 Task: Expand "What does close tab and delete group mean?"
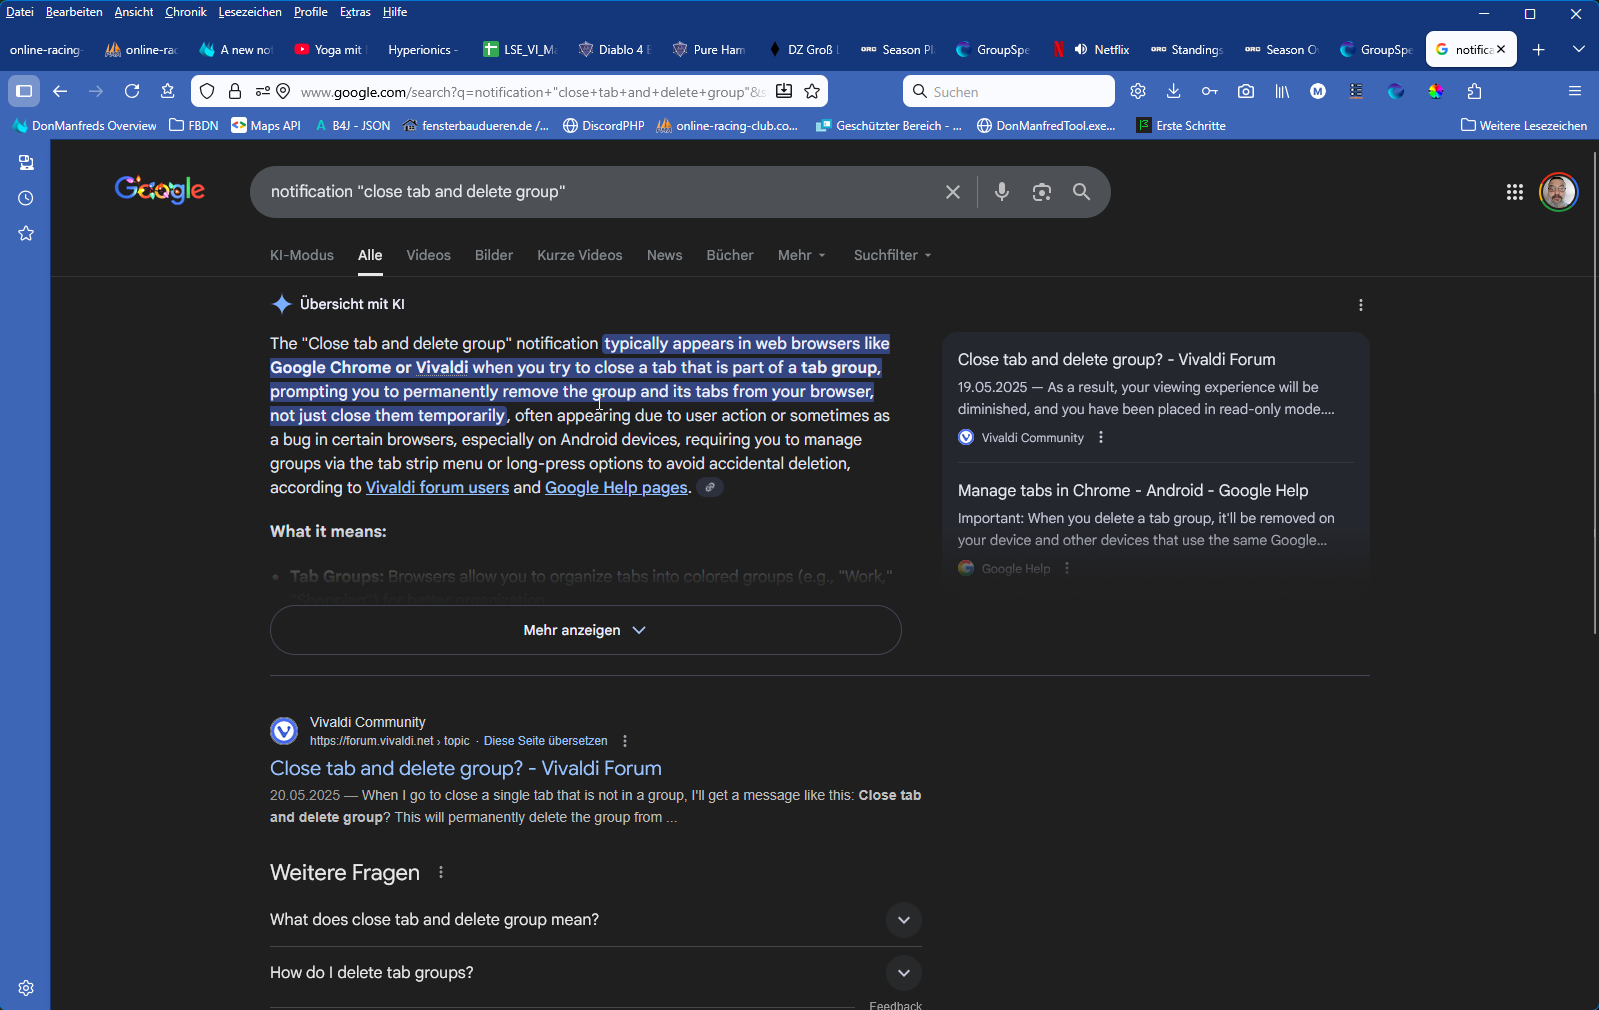903,920
